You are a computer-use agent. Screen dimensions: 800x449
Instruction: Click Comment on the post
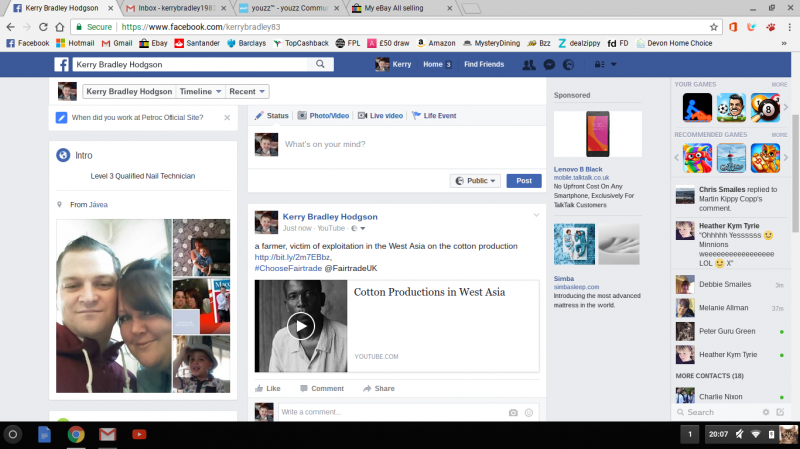click(x=322, y=388)
